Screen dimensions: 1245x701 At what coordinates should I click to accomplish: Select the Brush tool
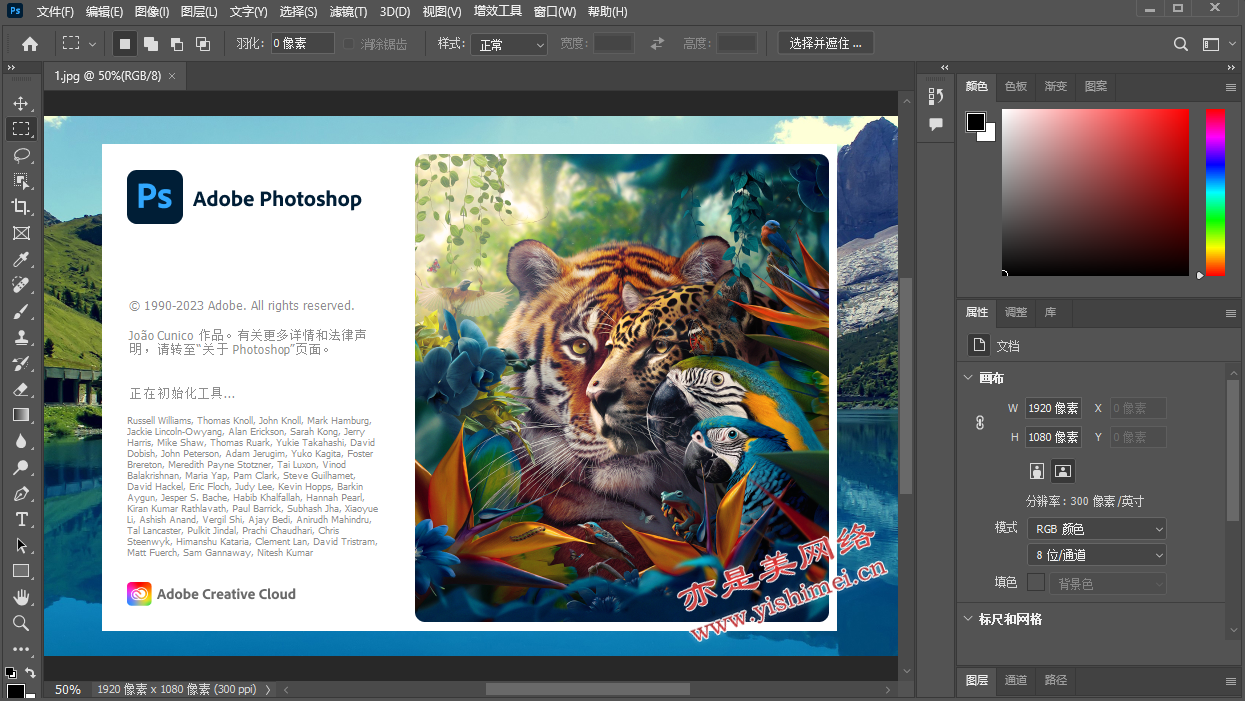(x=21, y=311)
